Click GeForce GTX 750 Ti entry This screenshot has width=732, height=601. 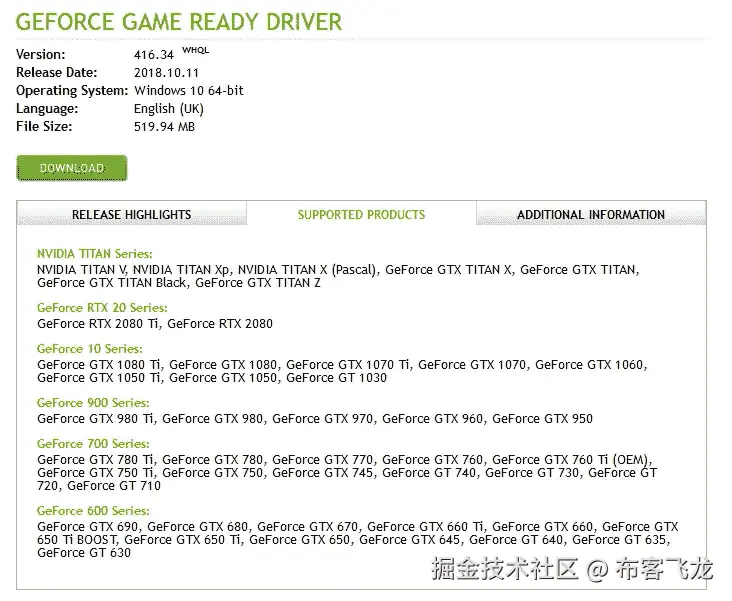(x=96, y=473)
